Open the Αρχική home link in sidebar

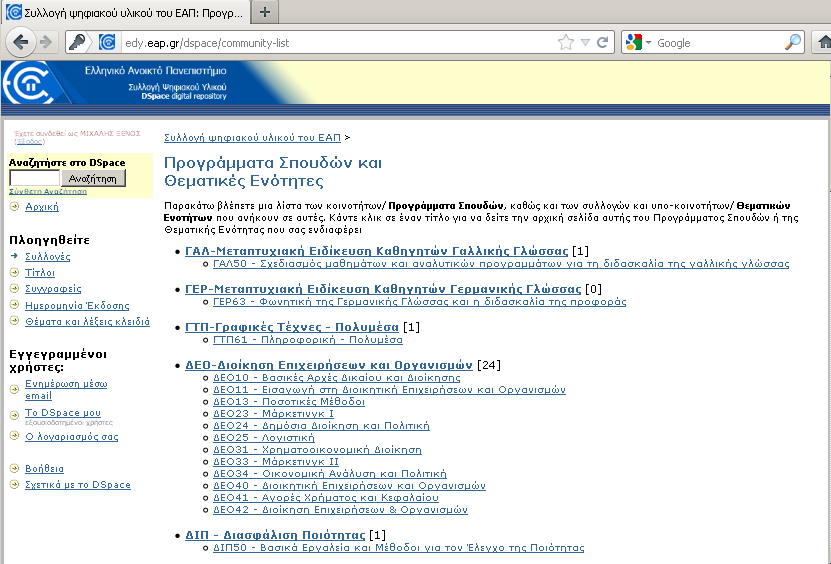coord(42,207)
